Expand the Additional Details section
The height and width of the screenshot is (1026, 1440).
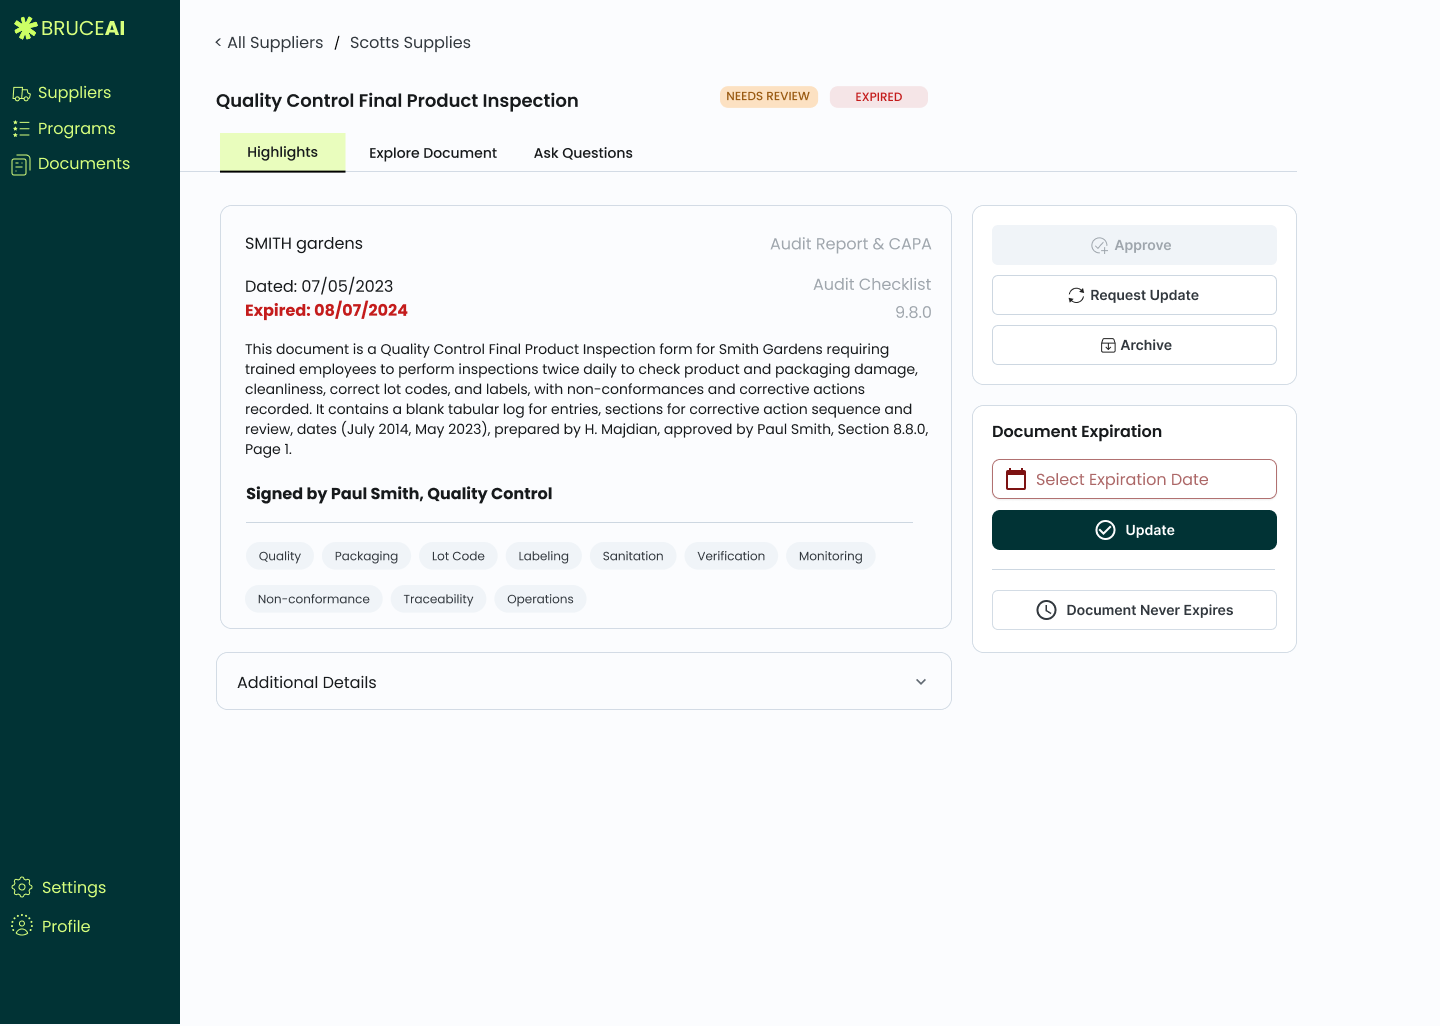583,682
